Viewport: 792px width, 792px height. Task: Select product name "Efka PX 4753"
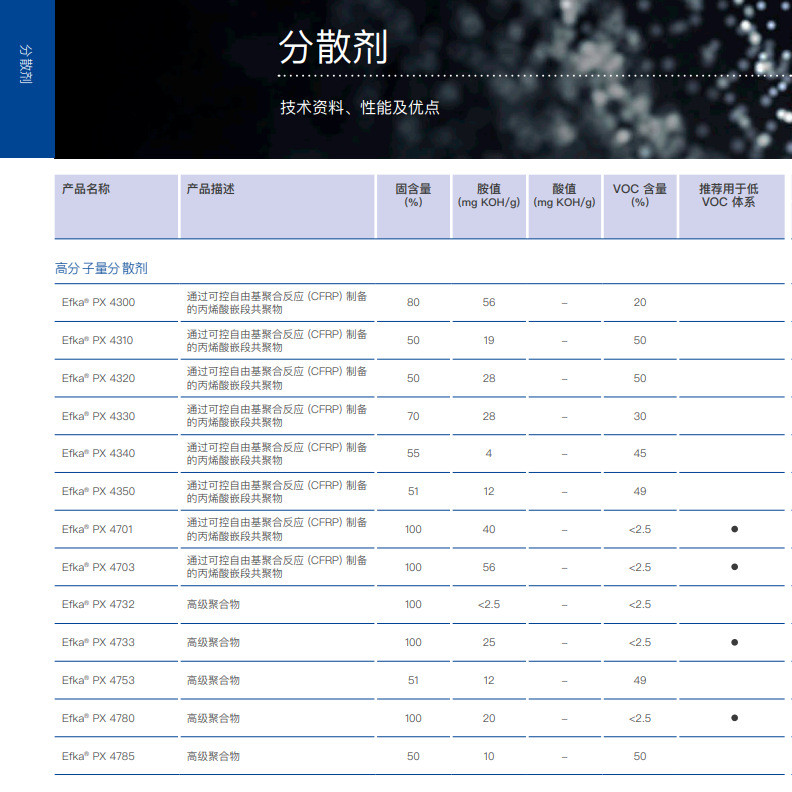(98, 680)
